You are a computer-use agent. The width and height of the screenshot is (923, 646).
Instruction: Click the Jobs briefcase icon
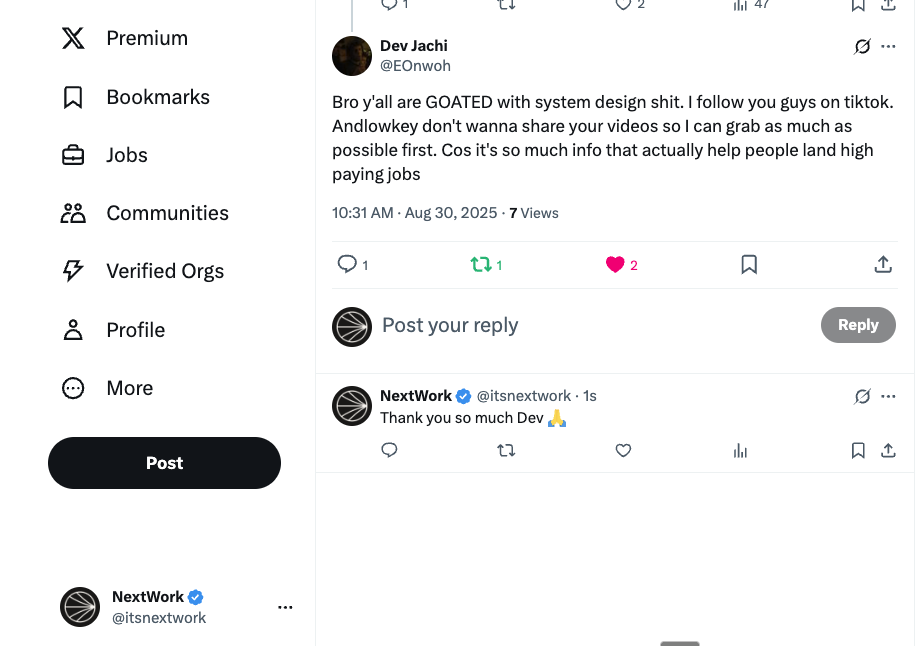(x=73, y=155)
